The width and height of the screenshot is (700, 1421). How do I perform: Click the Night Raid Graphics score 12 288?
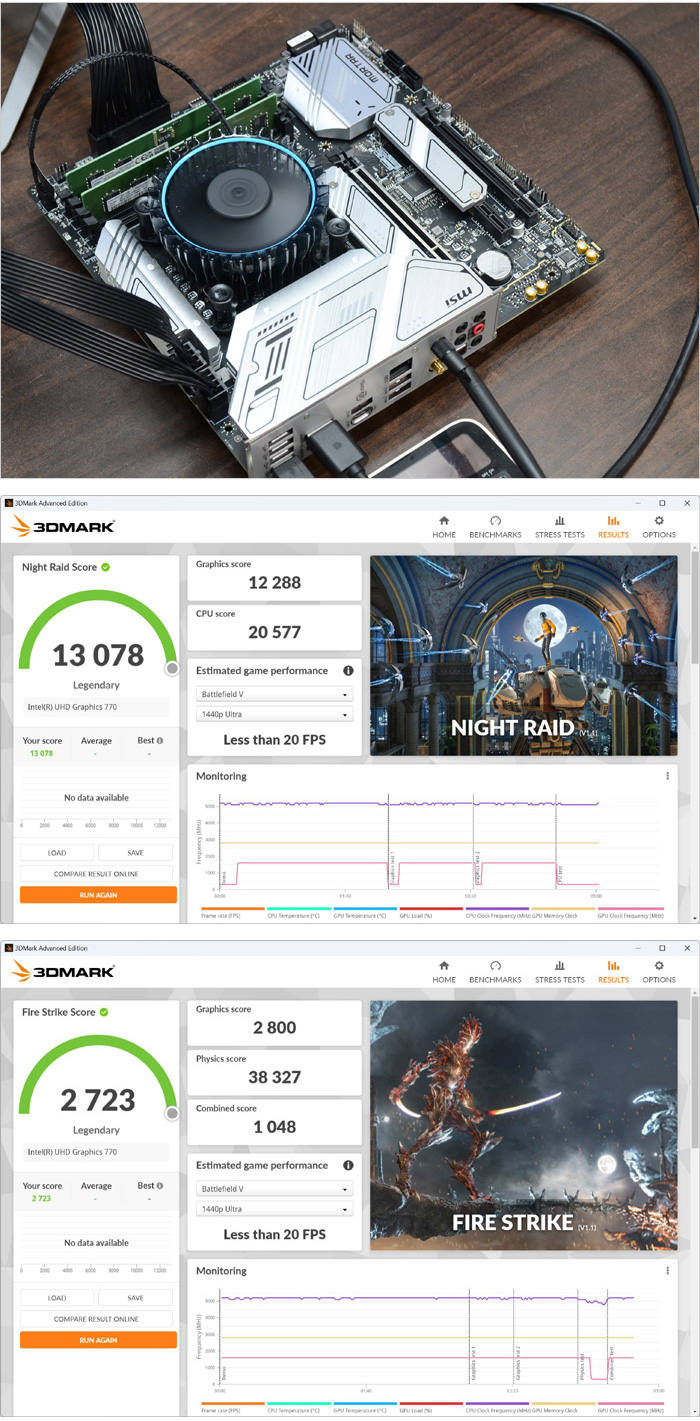pos(274,583)
